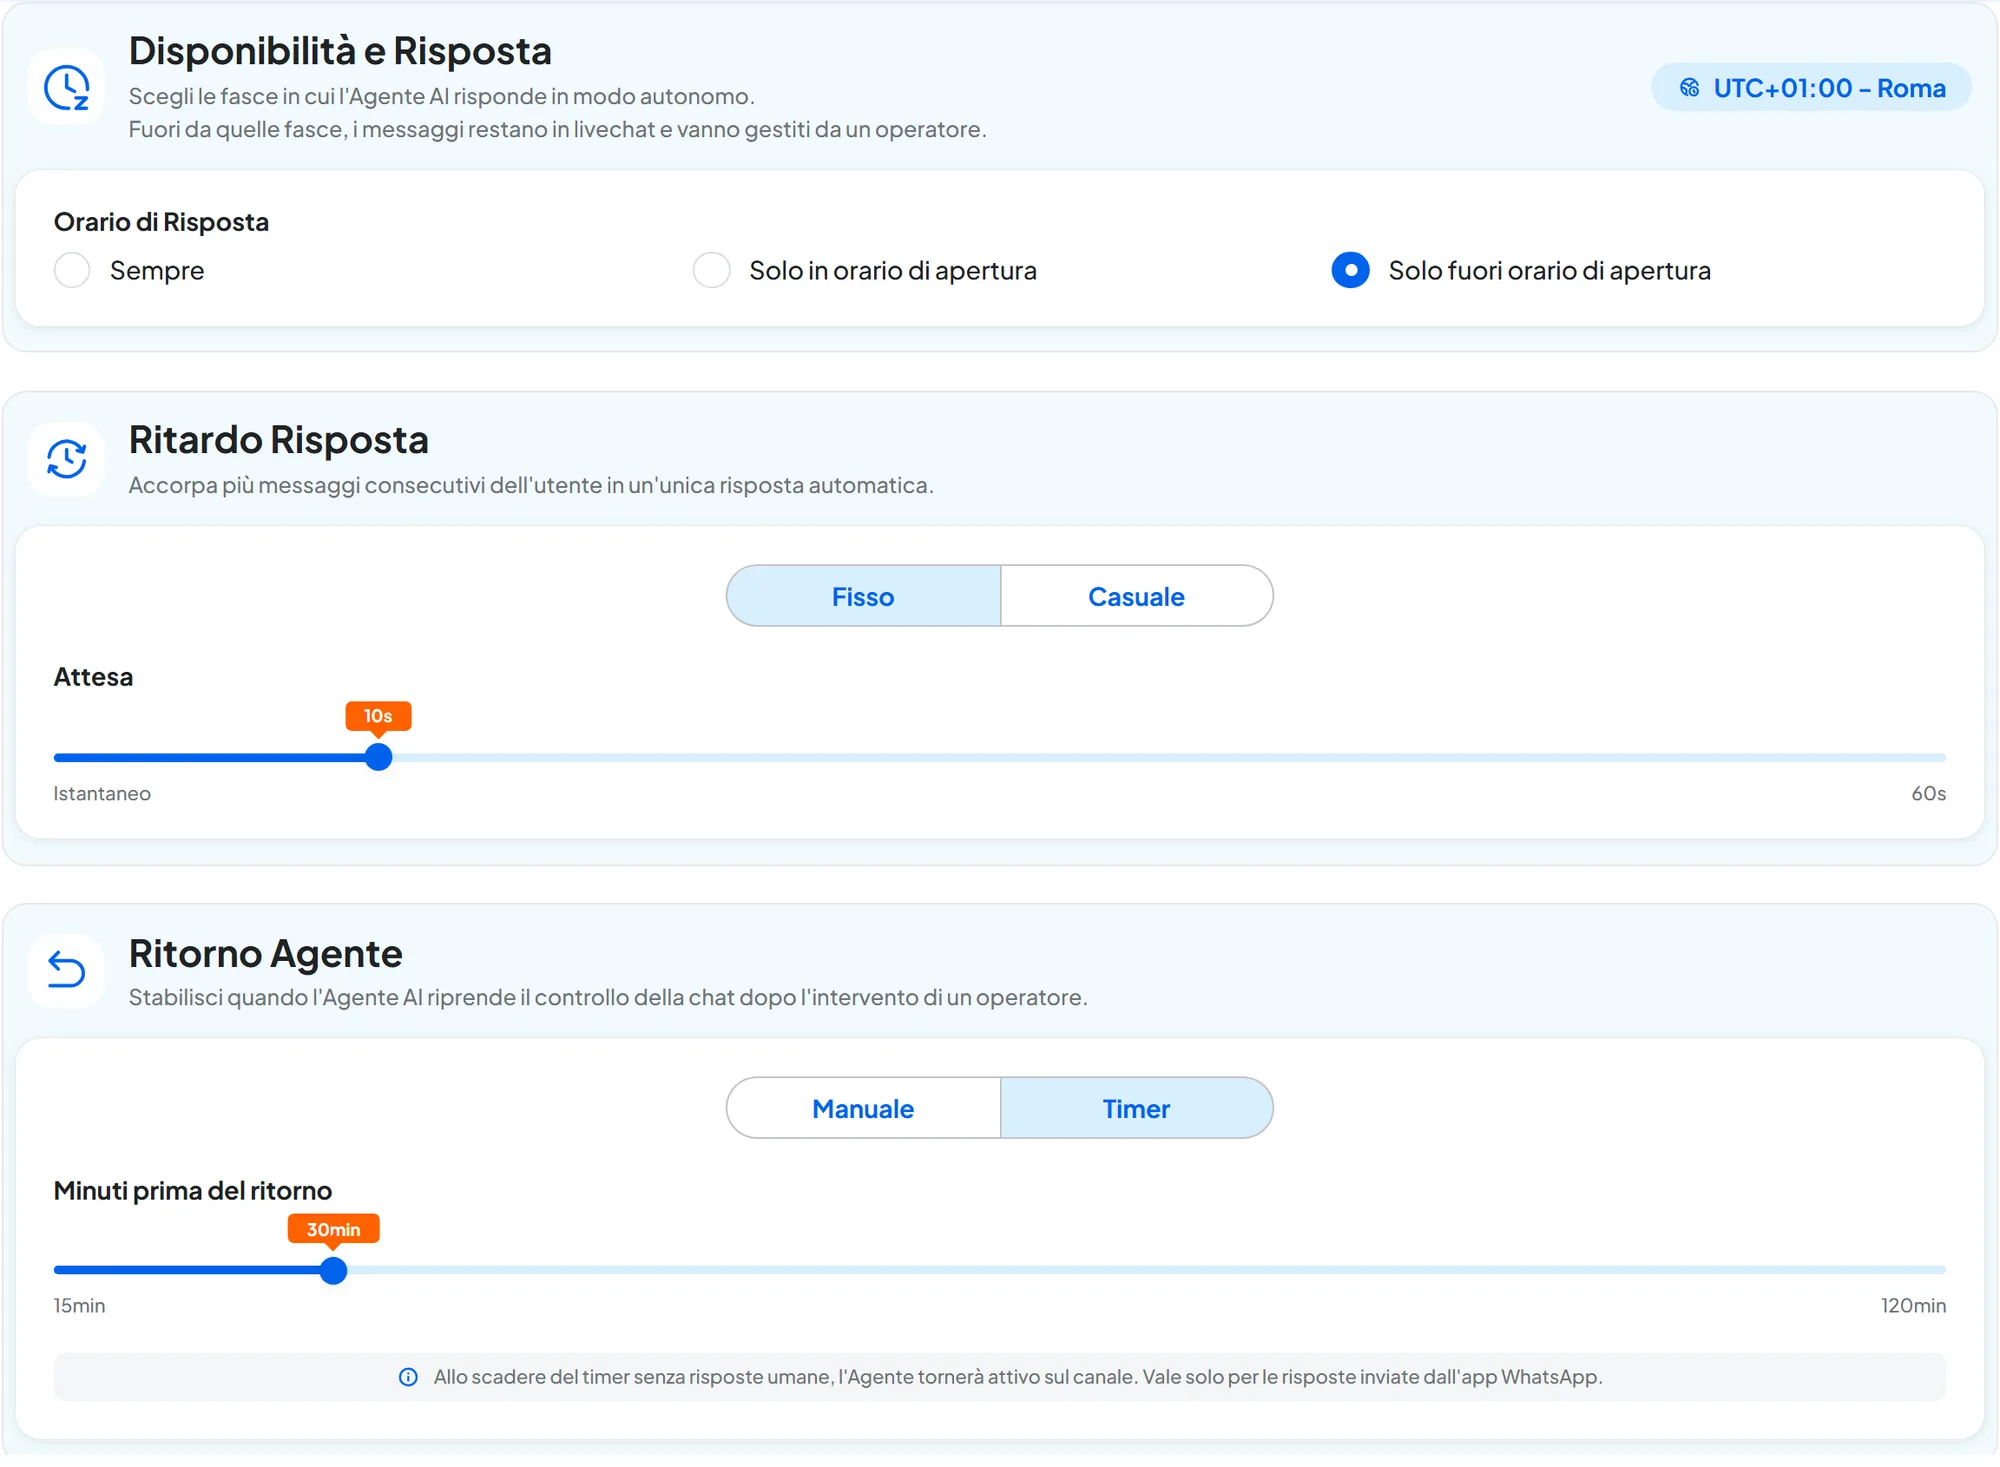The image size is (2000, 1467).
Task: Click the globe icon in the timezone badge
Action: (1690, 88)
